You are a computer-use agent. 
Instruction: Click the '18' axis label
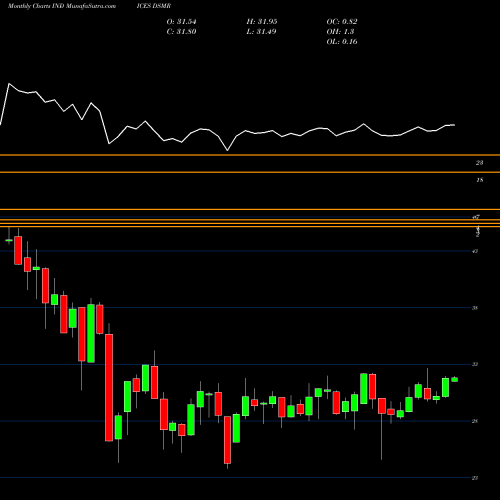480,180
